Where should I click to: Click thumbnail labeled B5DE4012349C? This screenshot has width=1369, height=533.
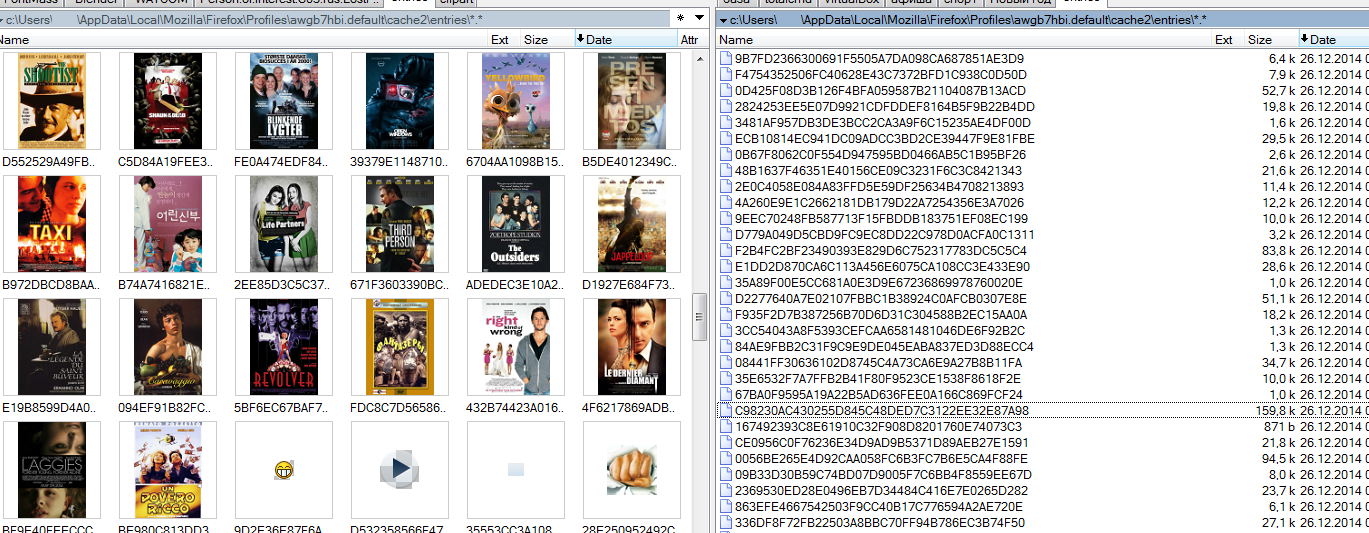click(x=632, y=101)
